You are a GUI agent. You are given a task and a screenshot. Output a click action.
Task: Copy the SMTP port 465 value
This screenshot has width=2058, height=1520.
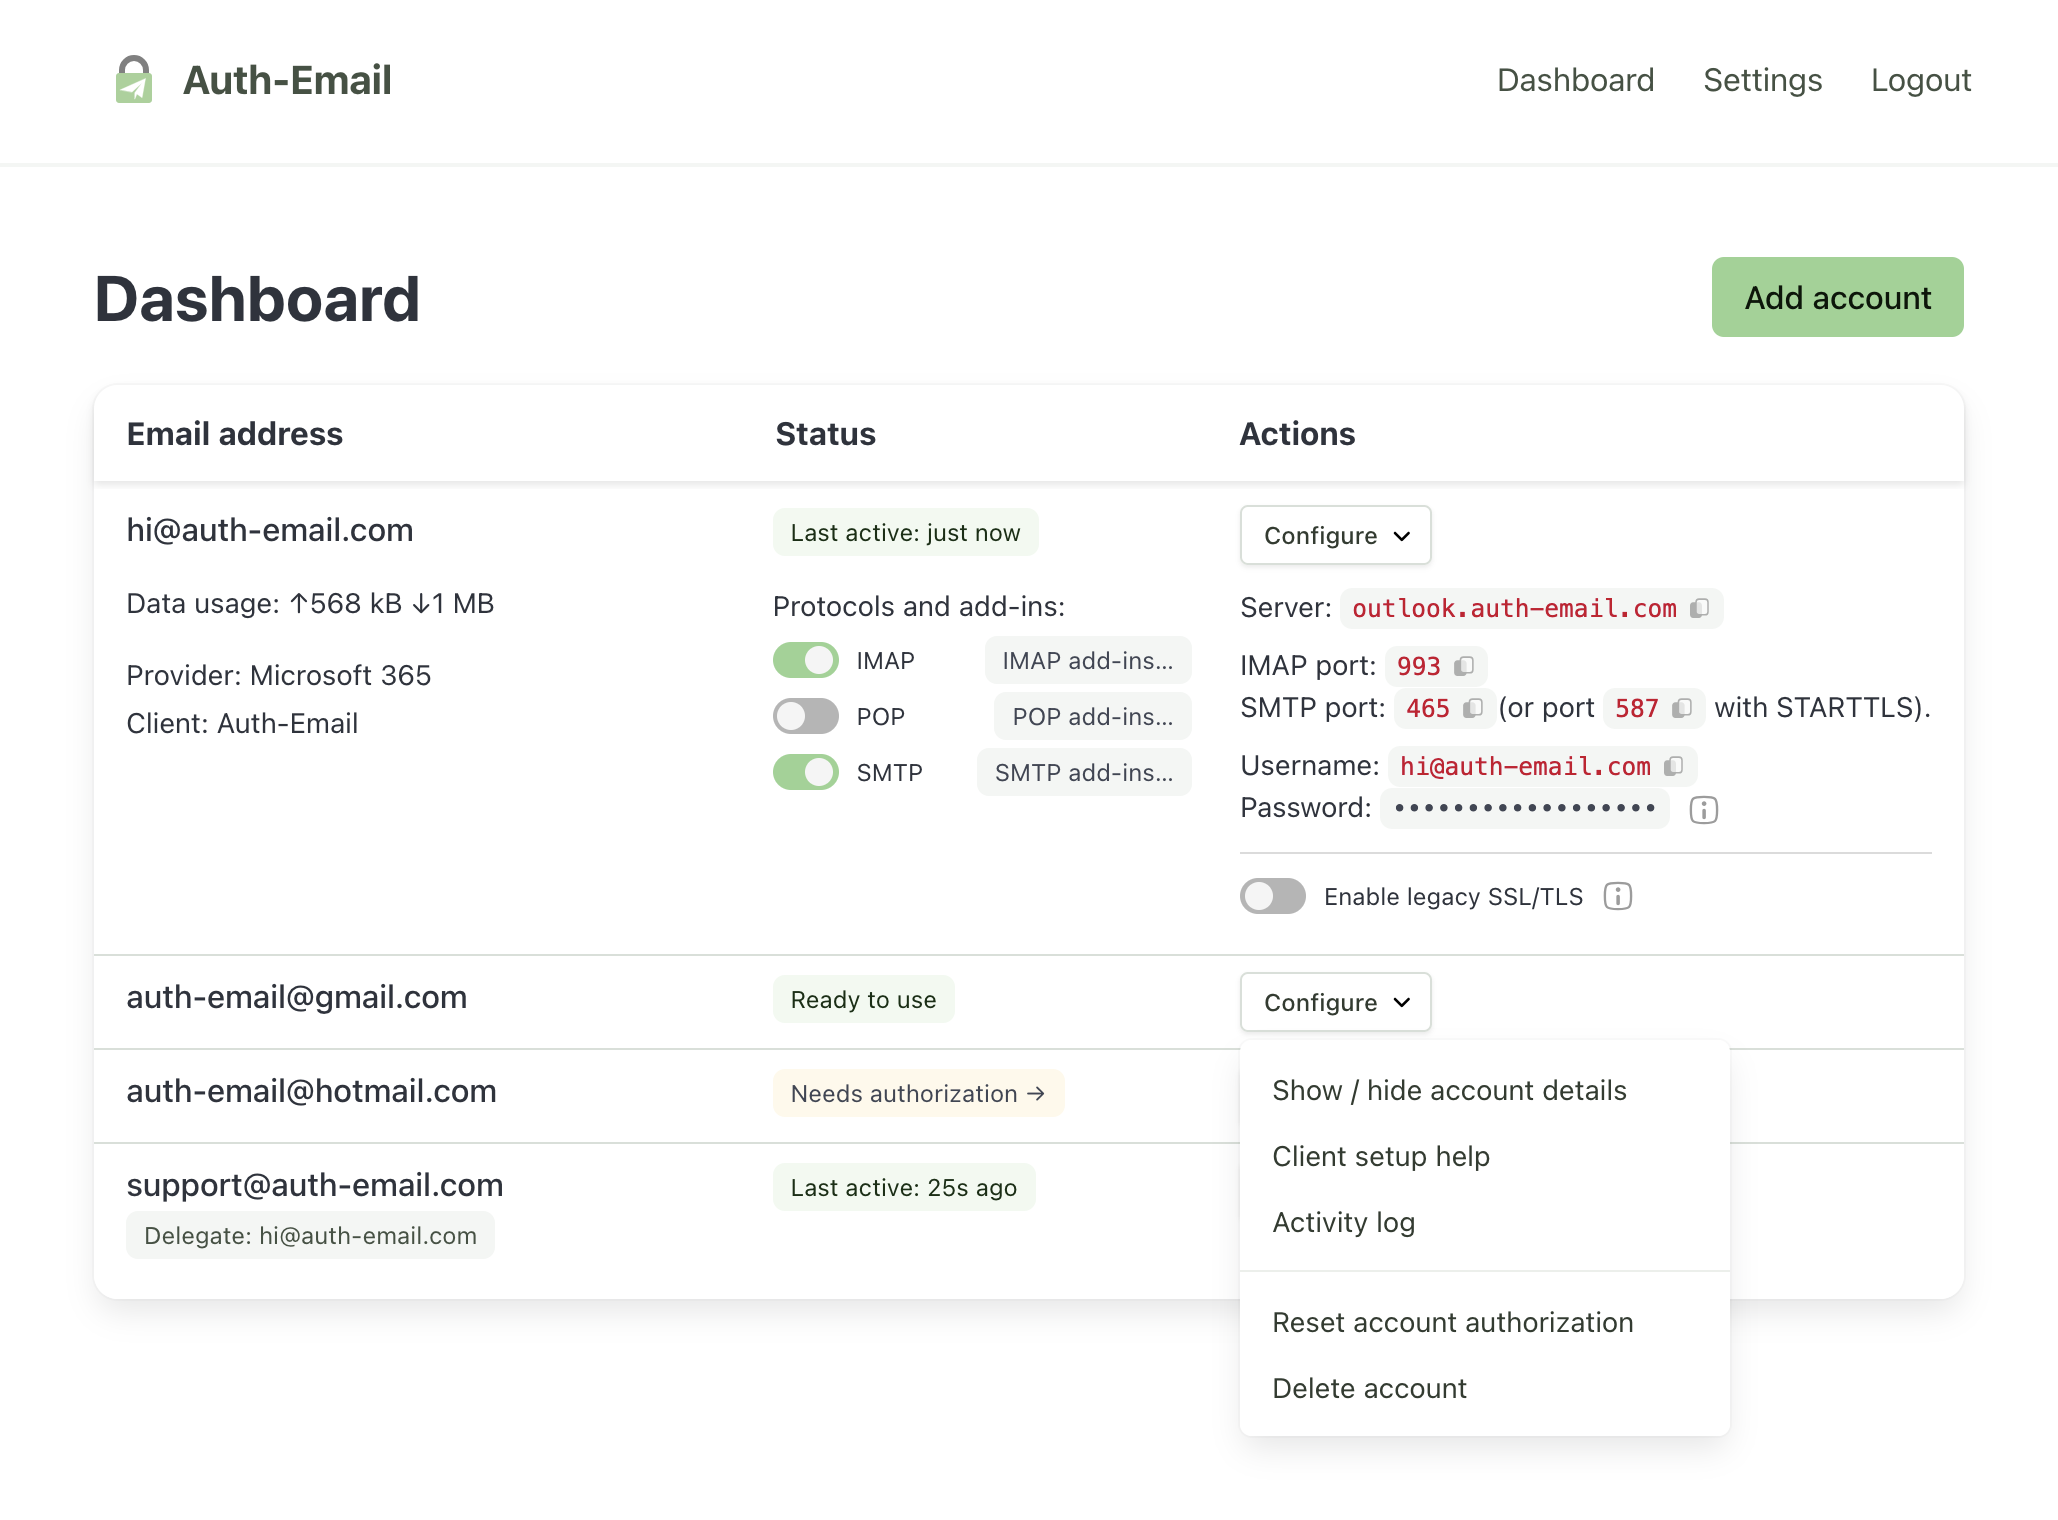tap(1471, 709)
